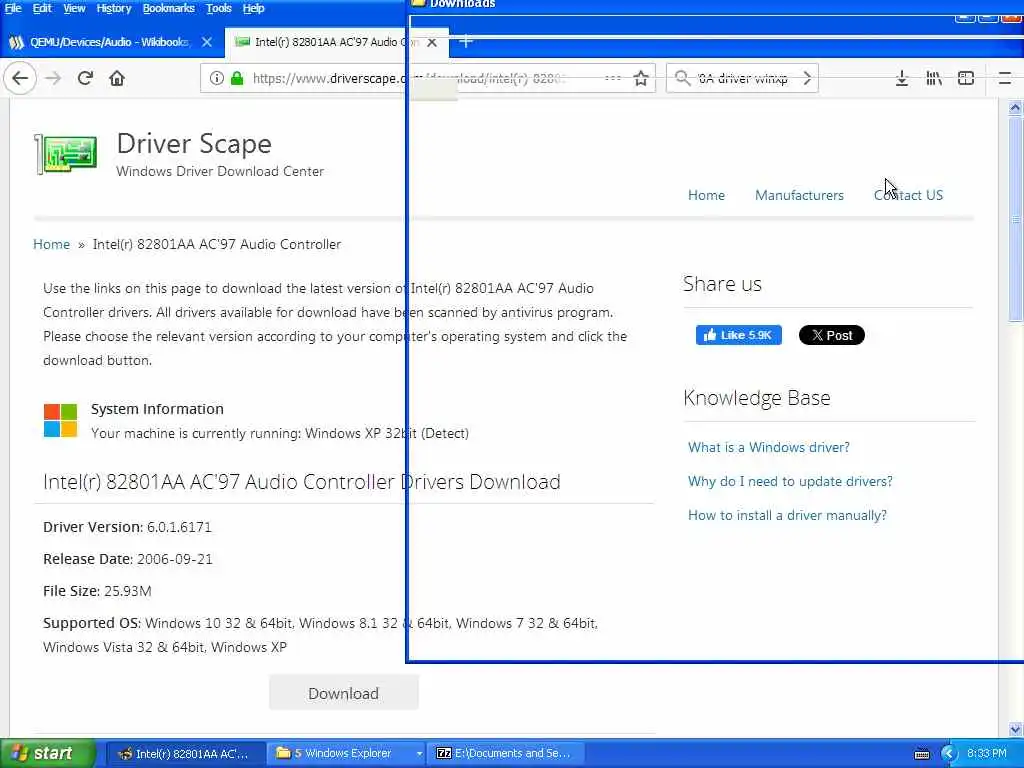Click the 8:33 PM clock
Image resolution: width=1024 pixels, height=768 pixels.
click(987, 753)
